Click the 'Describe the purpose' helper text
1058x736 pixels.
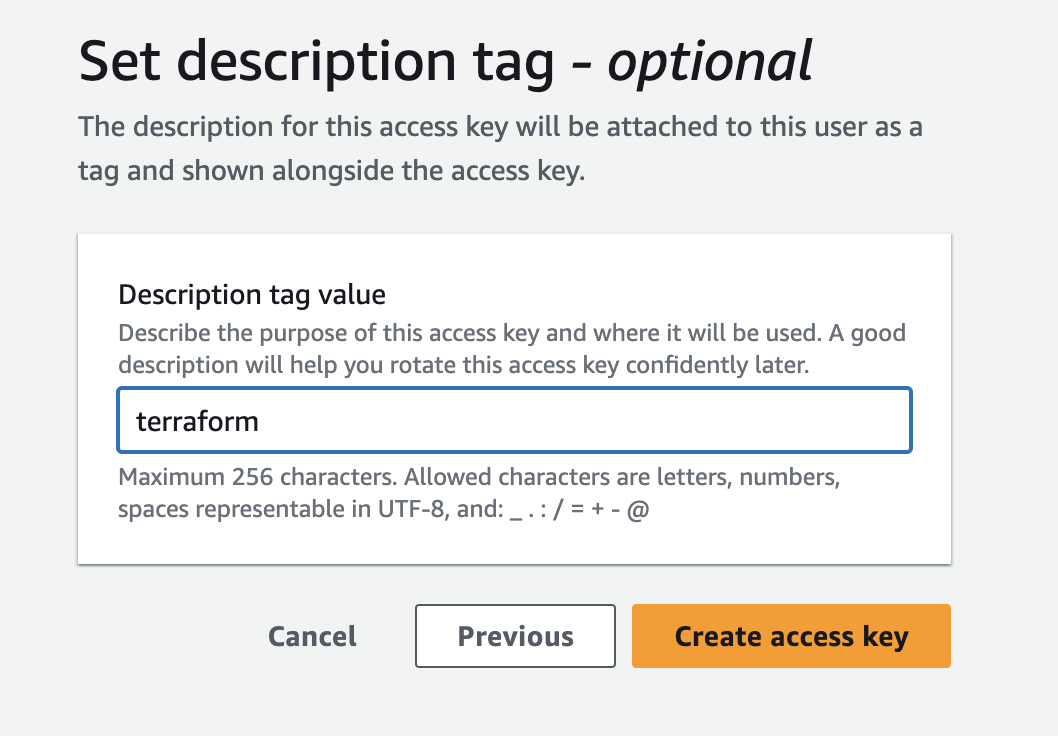click(x=300, y=333)
